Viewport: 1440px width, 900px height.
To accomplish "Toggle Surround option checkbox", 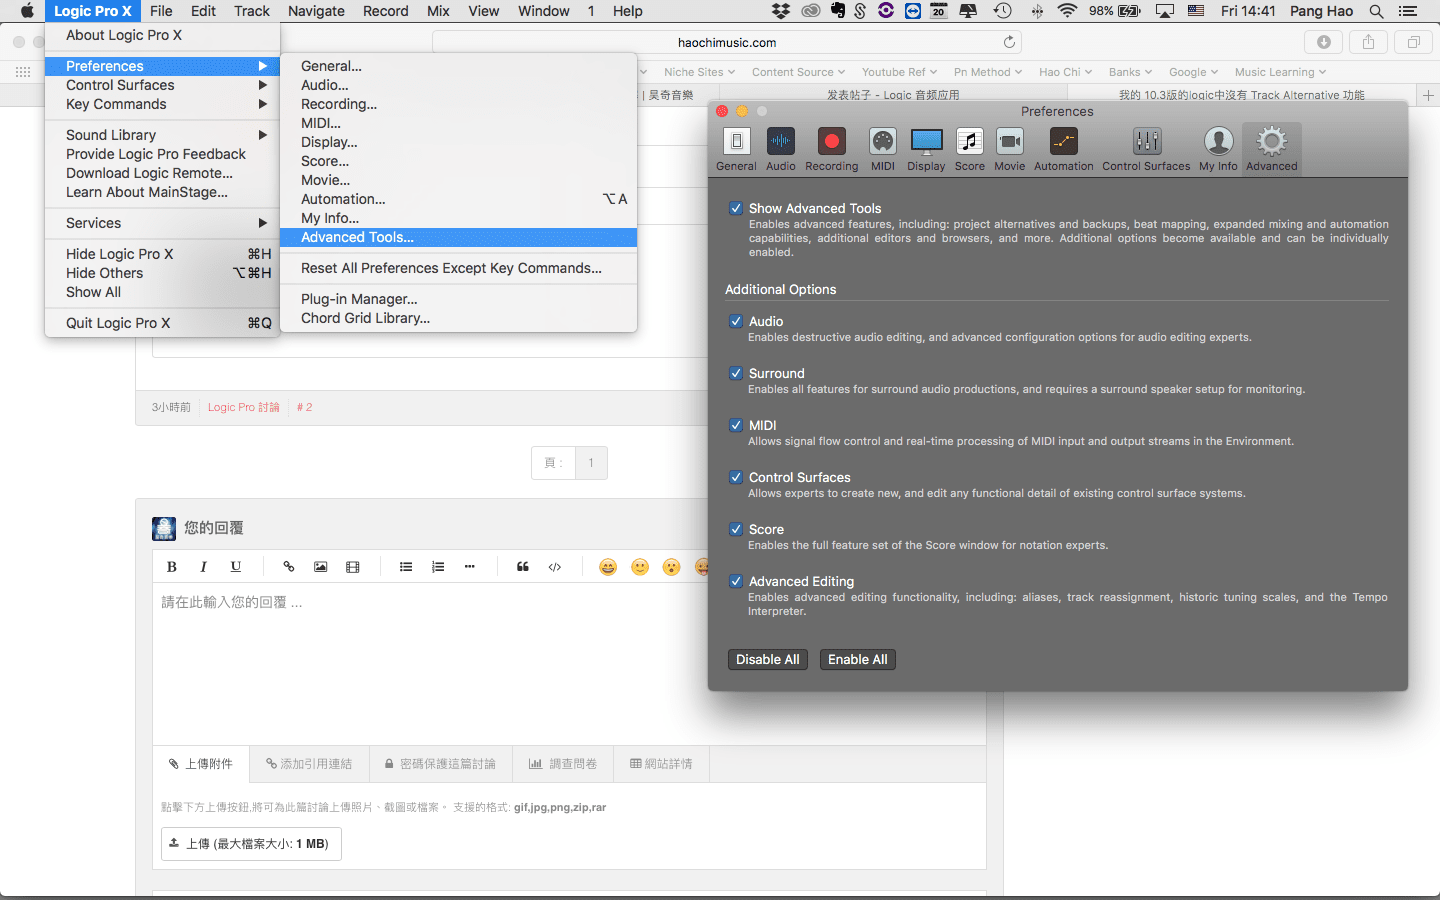I will click(x=736, y=373).
